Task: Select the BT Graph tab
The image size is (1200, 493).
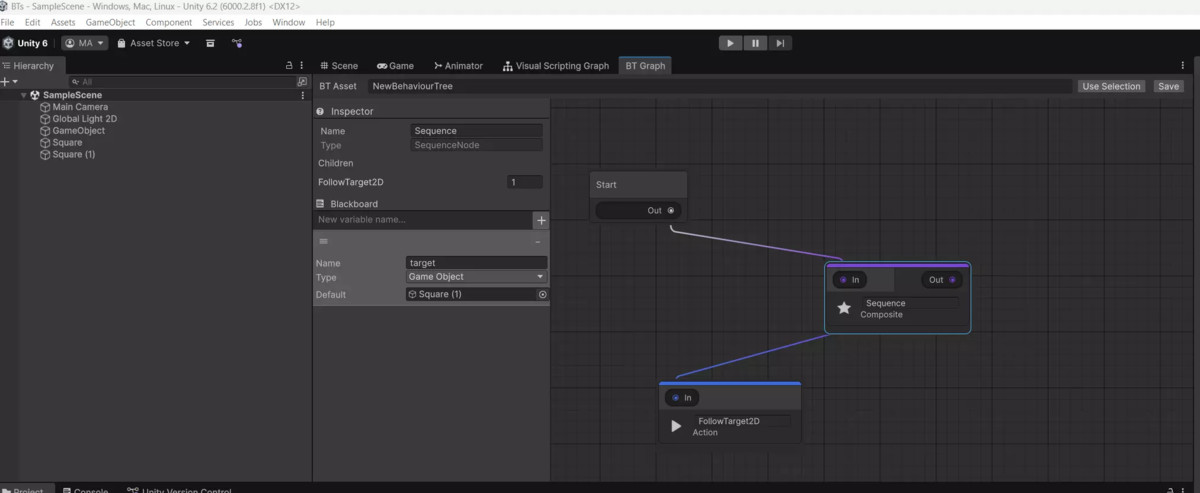Action: (645, 66)
